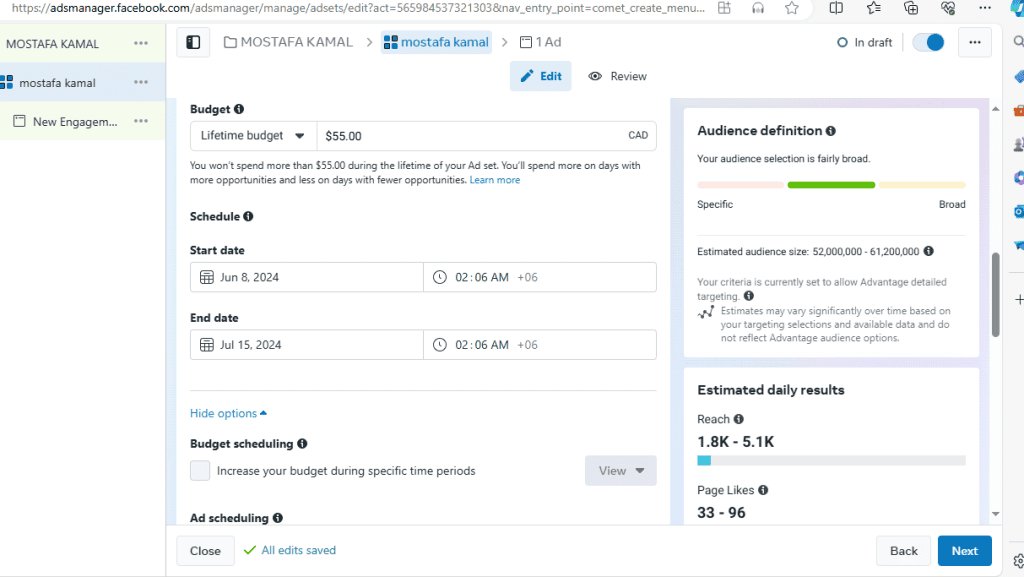Show Schedule info tooltip icon
The height and width of the screenshot is (577, 1024).
248,216
